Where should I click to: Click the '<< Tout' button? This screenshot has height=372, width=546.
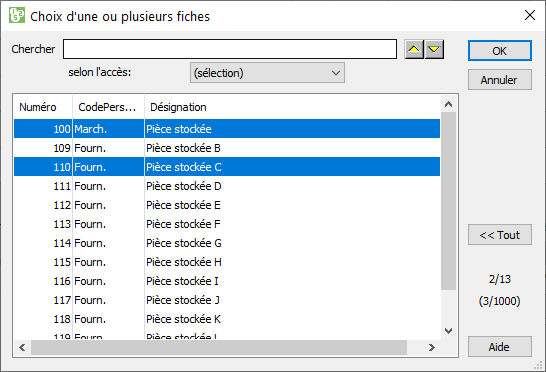500,235
